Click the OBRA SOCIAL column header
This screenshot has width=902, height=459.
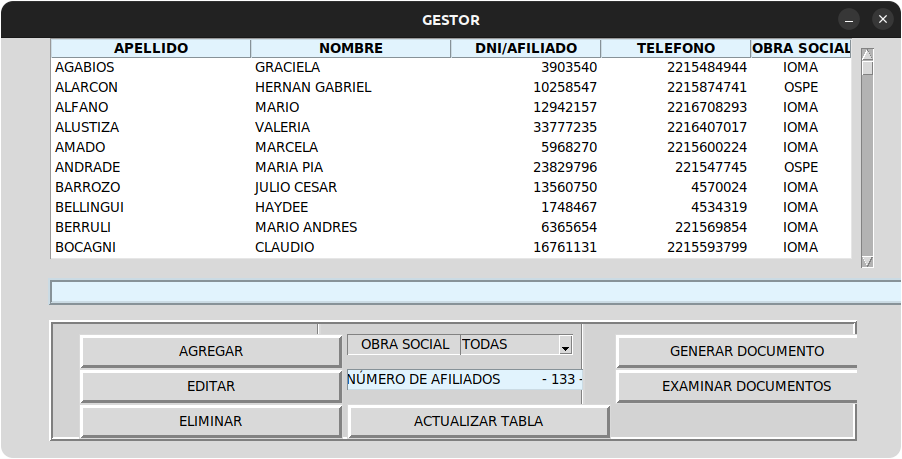coord(801,48)
